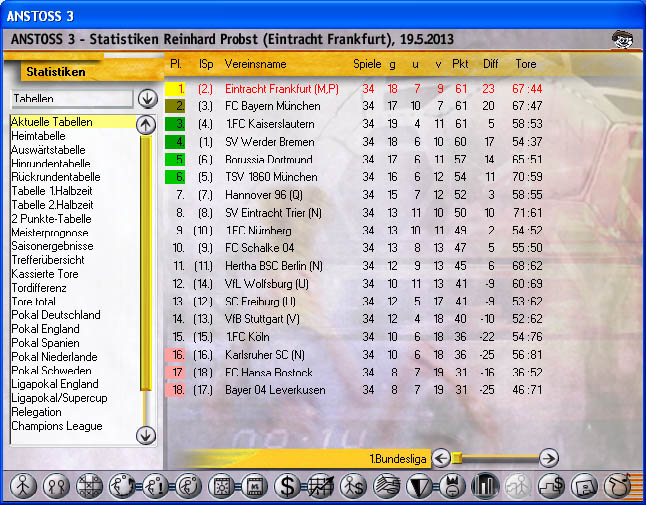Viewport: 646px width, 505px height.
Task: Select Tordifferenz entry
Action: [39, 288]
